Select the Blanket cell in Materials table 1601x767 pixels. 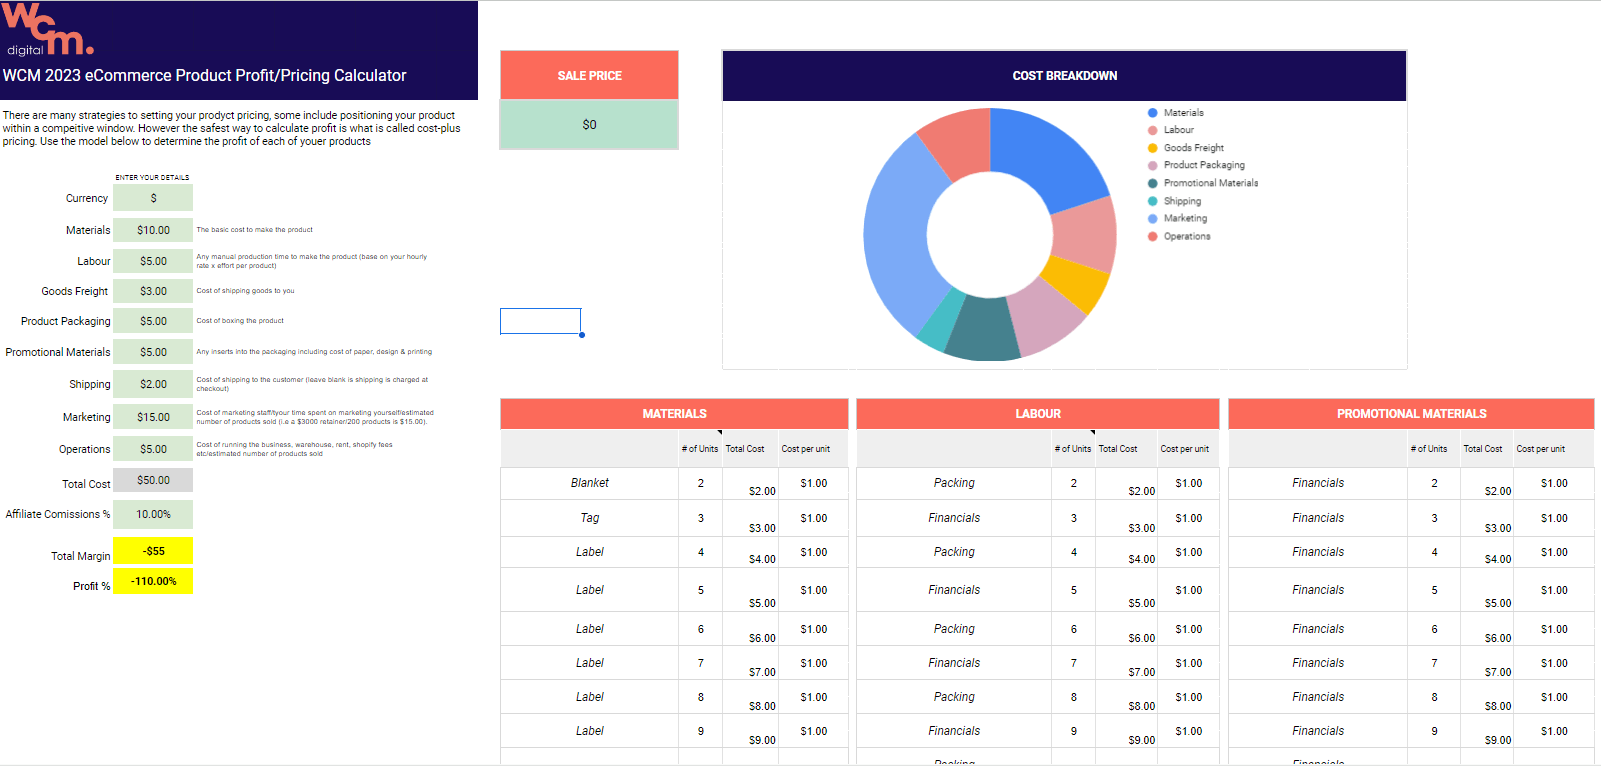coord(590,483)
